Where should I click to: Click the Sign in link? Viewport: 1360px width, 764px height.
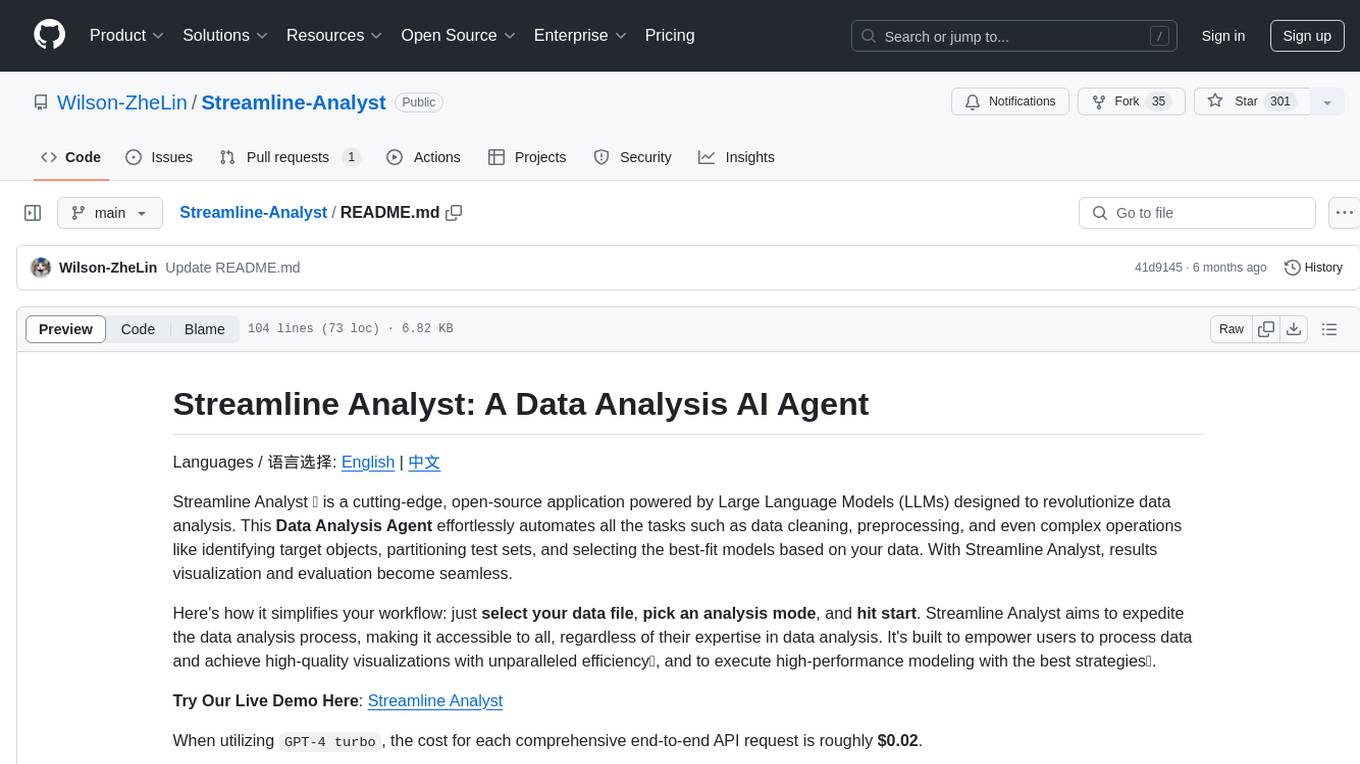(1223, 36)
